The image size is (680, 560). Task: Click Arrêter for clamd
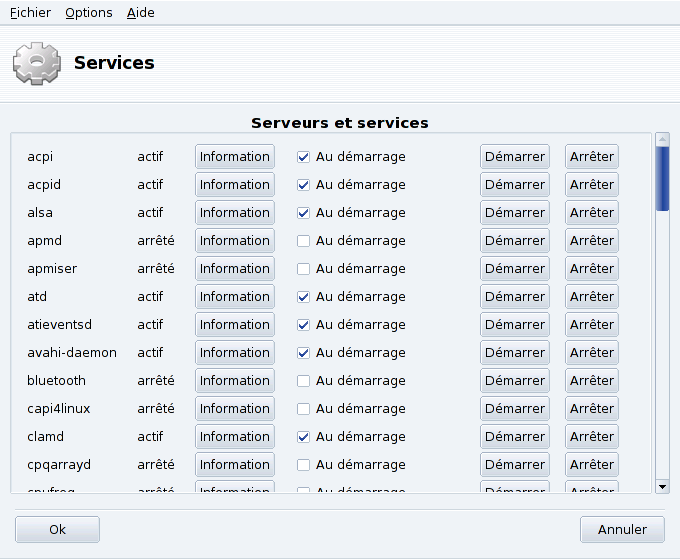pos(592,436)
